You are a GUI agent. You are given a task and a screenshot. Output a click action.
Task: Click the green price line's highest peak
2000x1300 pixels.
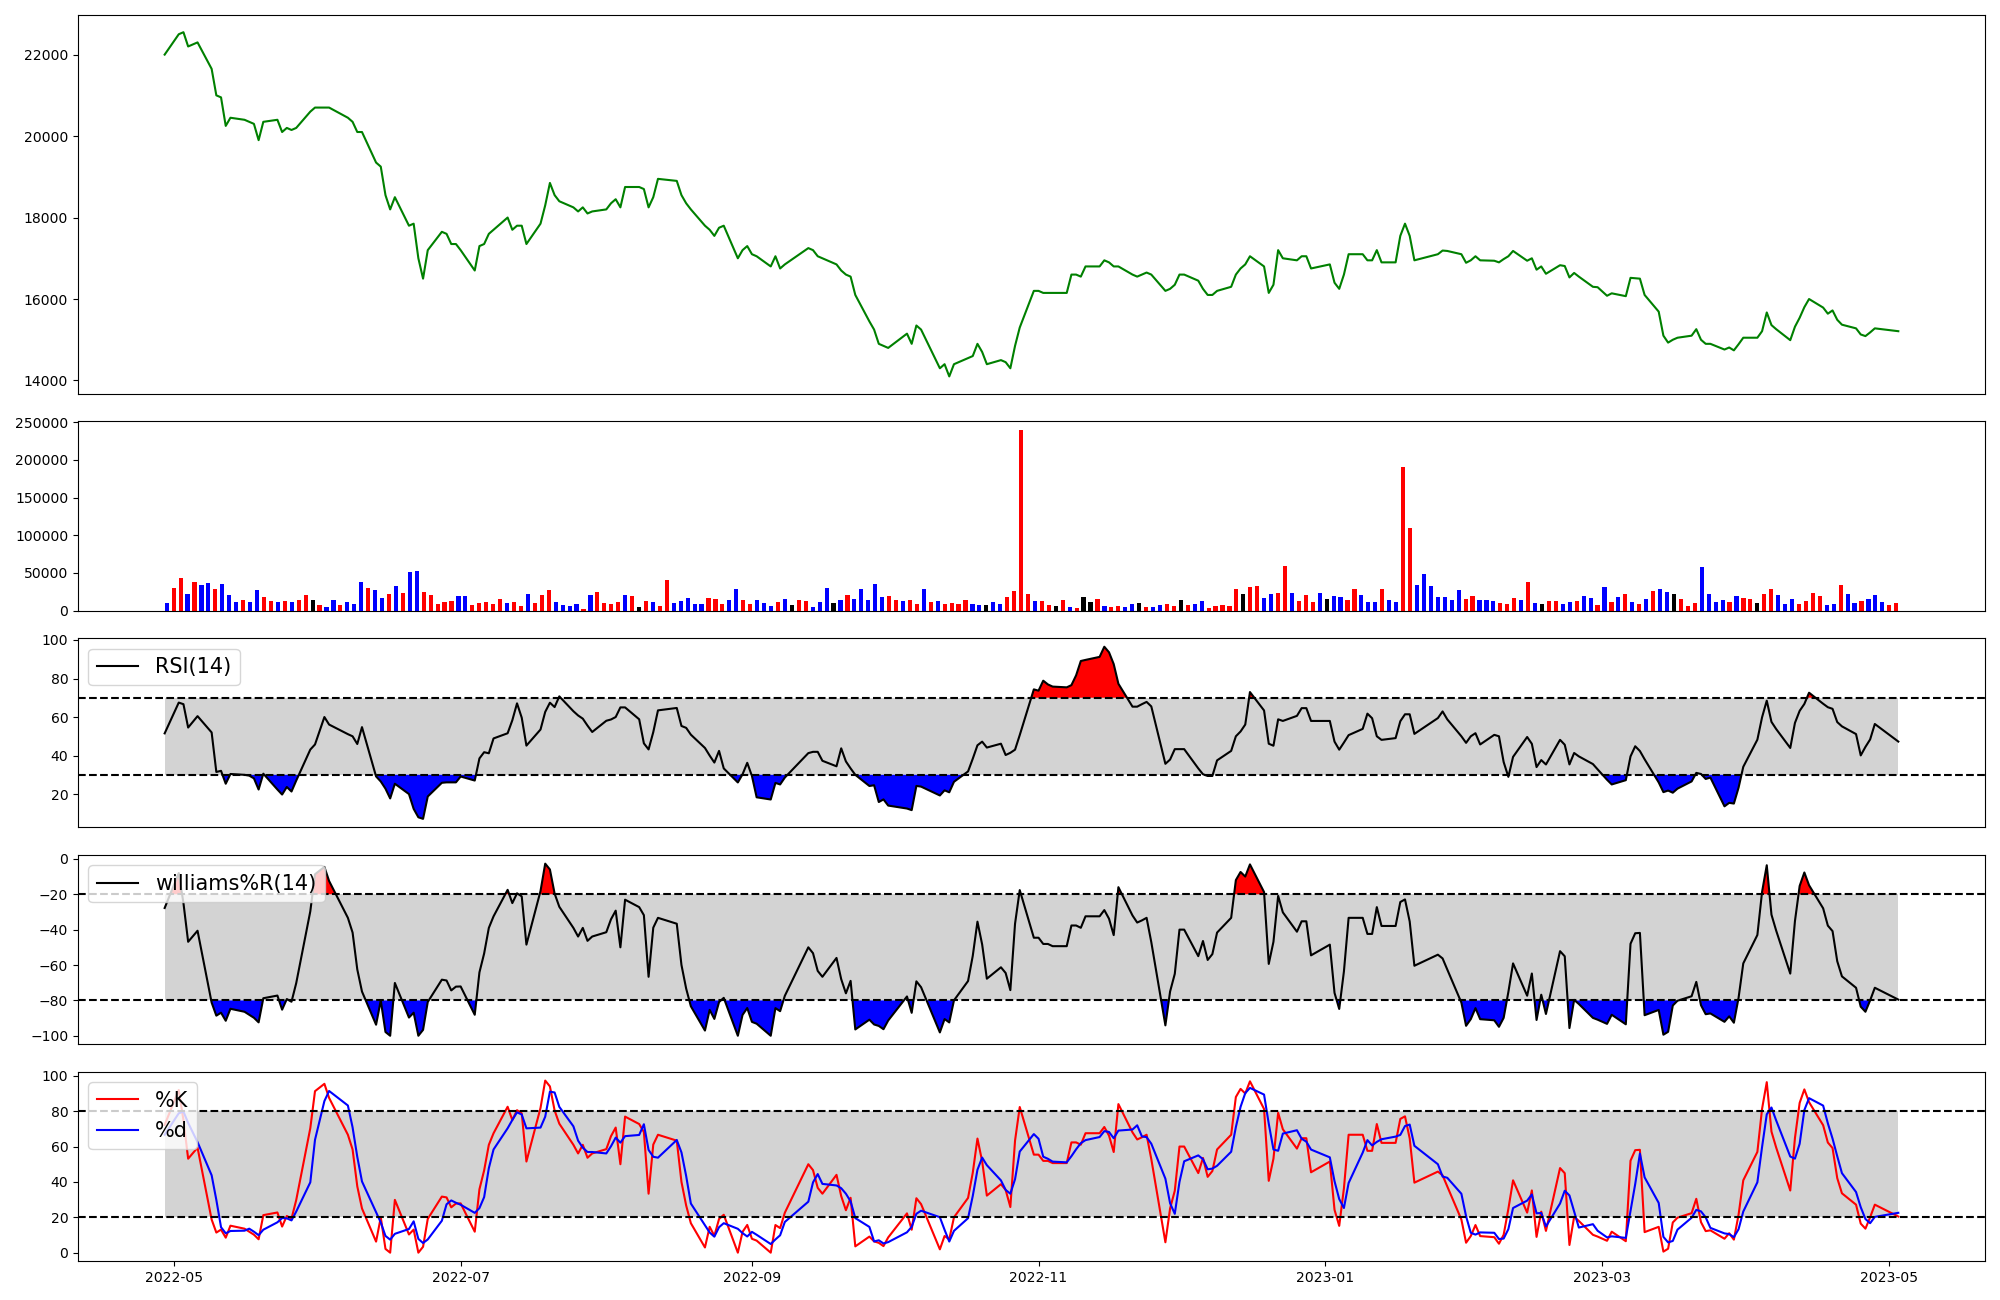[x=182, y=33]
